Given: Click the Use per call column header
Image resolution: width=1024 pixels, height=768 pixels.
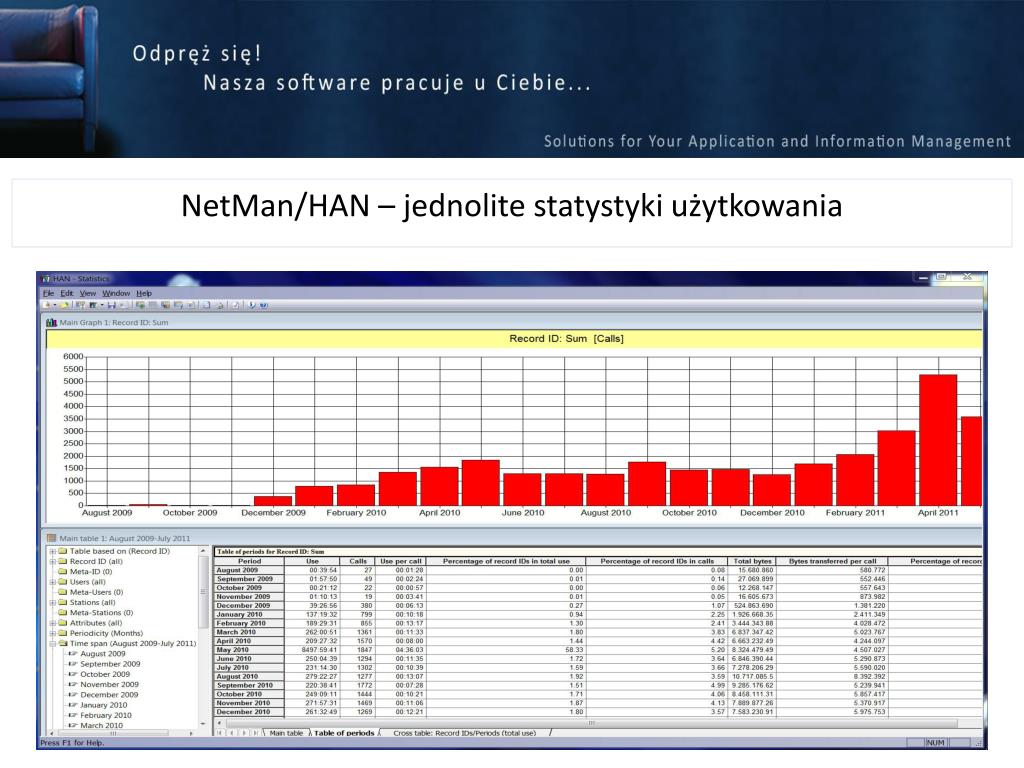Looking at the screenshot, I should (400, 561).
